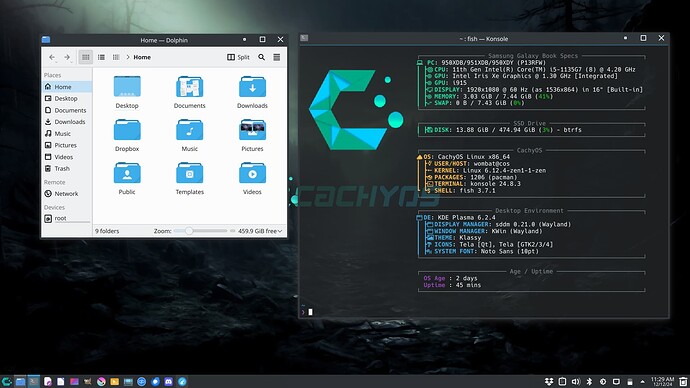Image resolution: width=690 pixels, height=388 pixels.
Task: Open Dolphin's hamburger menu
Action: pyautogui.click(x=277, y=57)
